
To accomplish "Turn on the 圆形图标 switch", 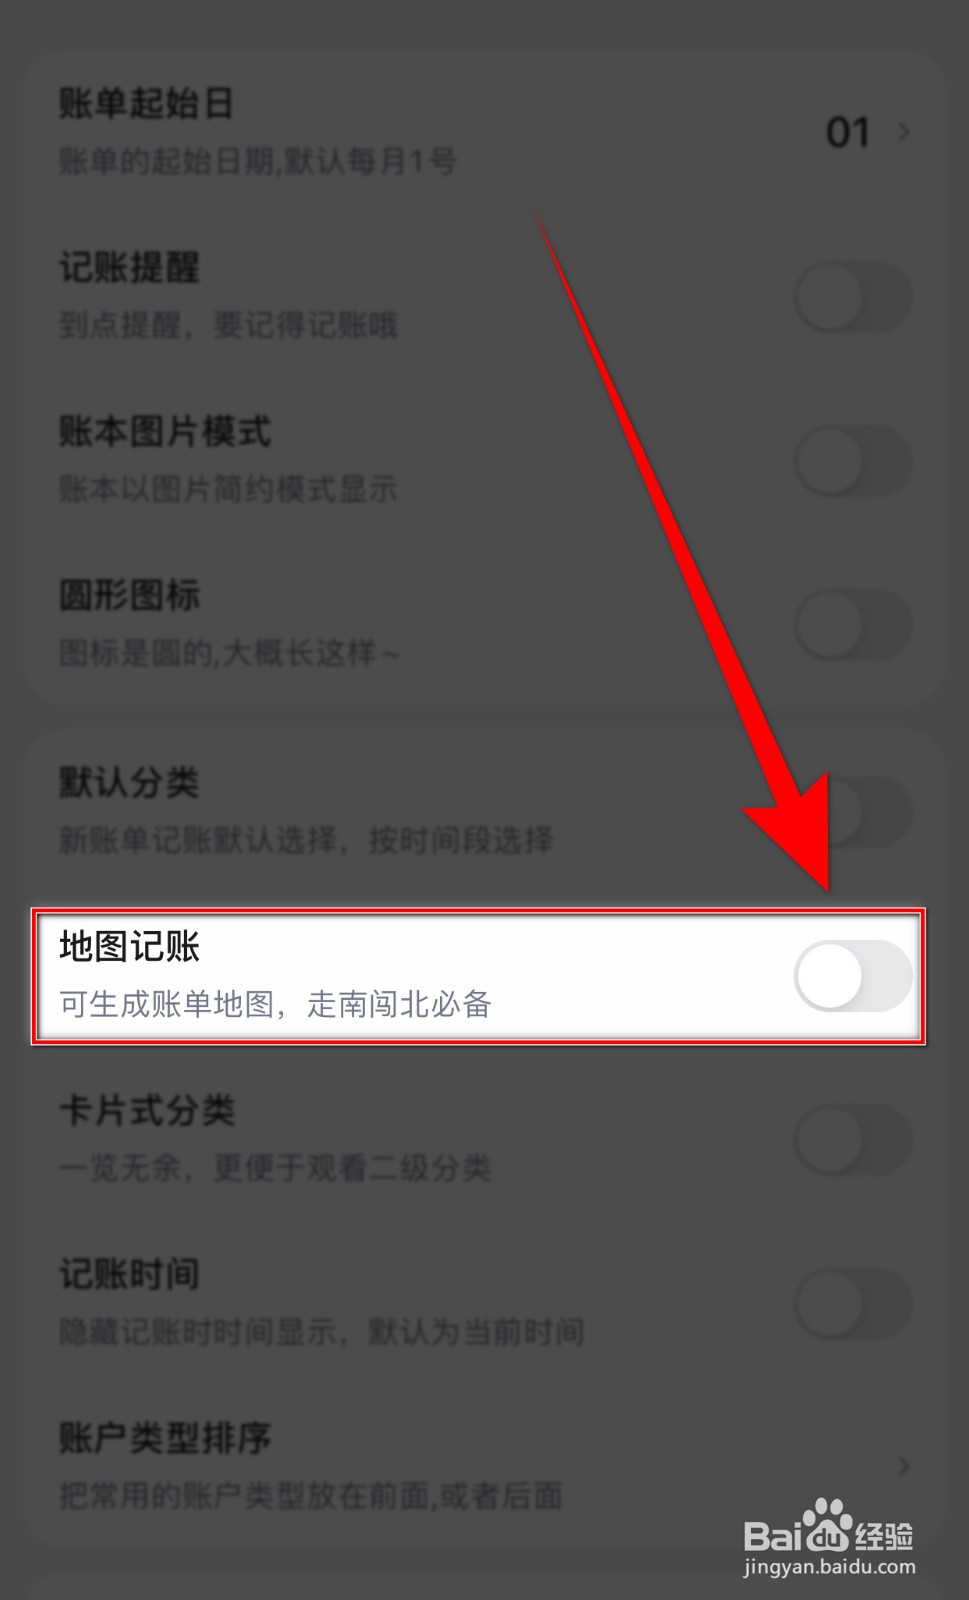I will pos(853,624).
